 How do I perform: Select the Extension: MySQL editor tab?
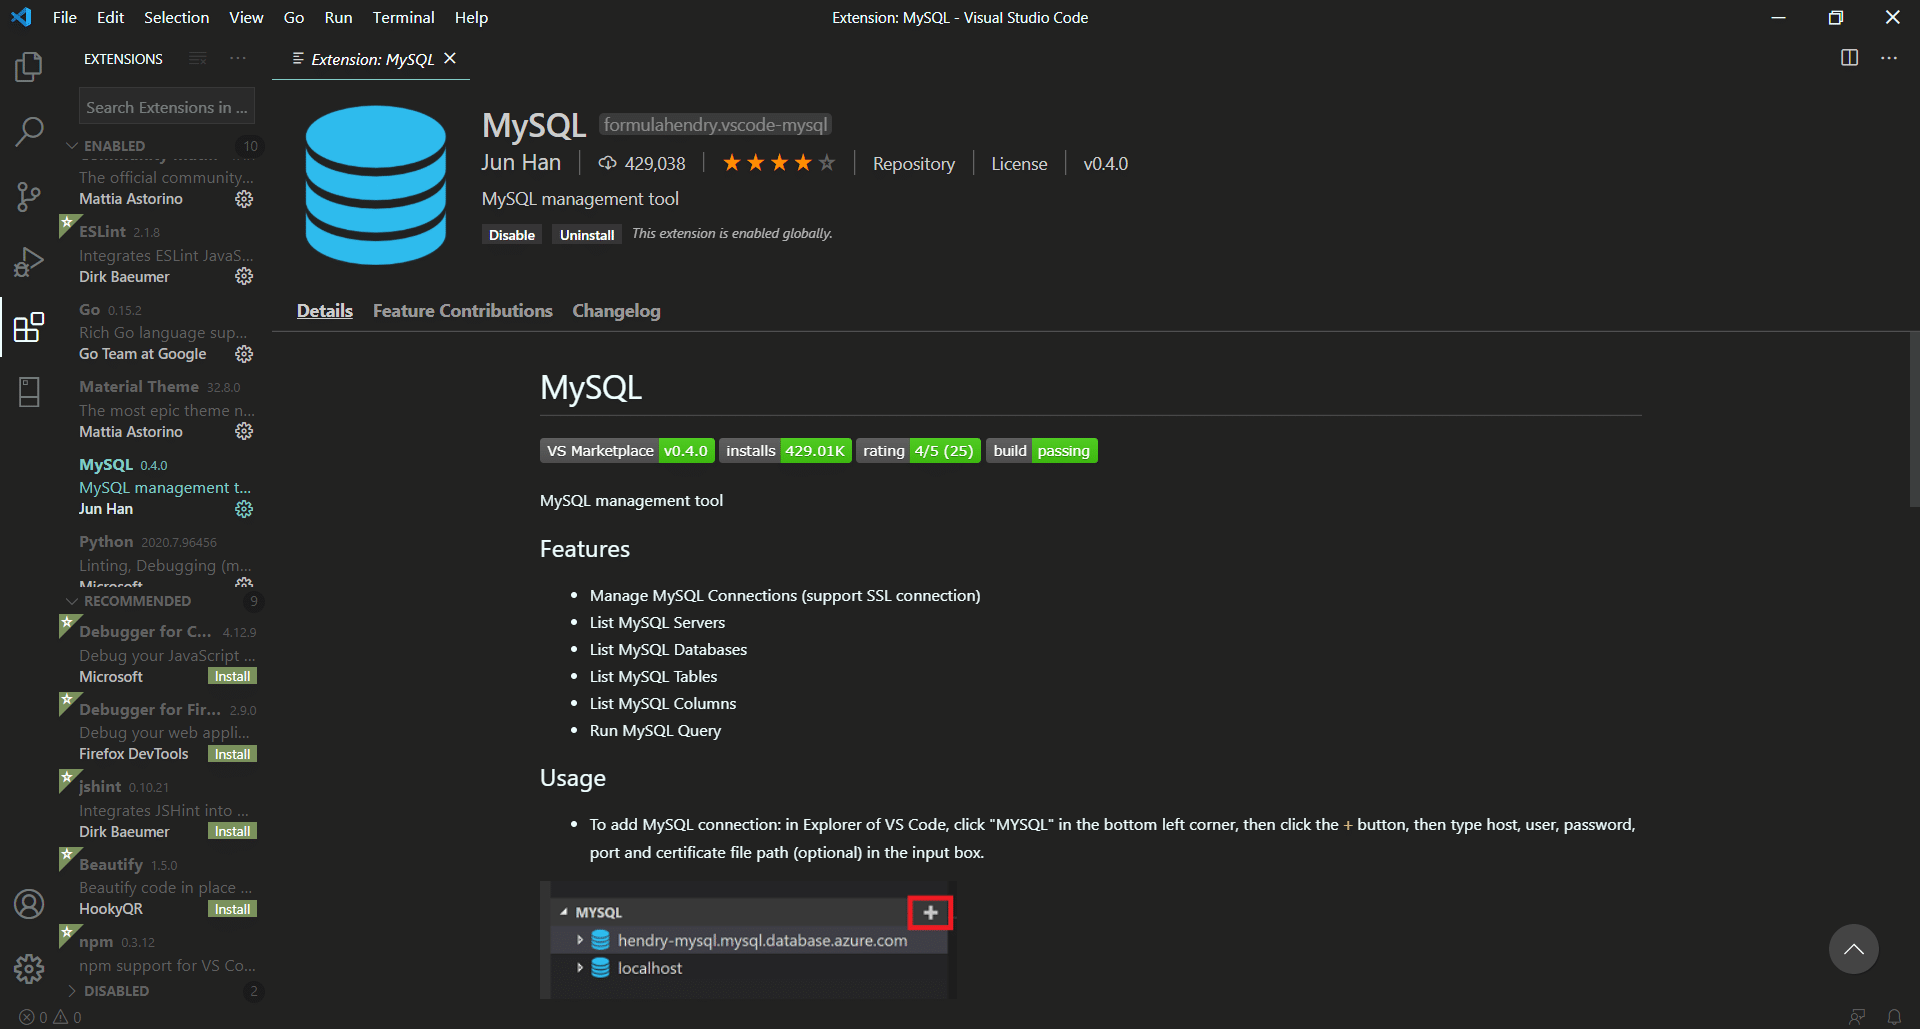(372, 59)
